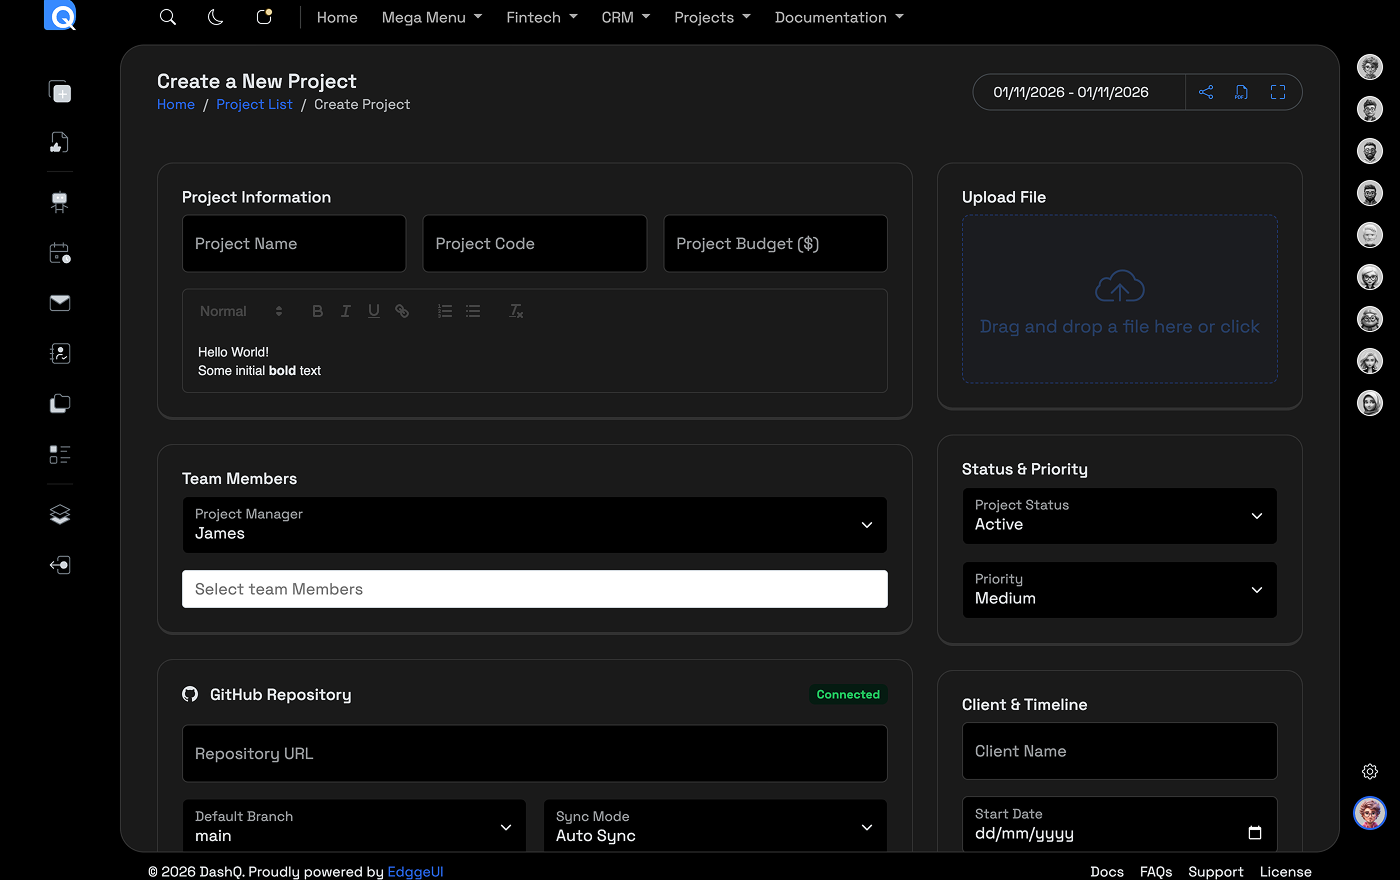Open the Fintech menu
The width and height of the screenshot is (1400, 880).
tap(541, 17)
